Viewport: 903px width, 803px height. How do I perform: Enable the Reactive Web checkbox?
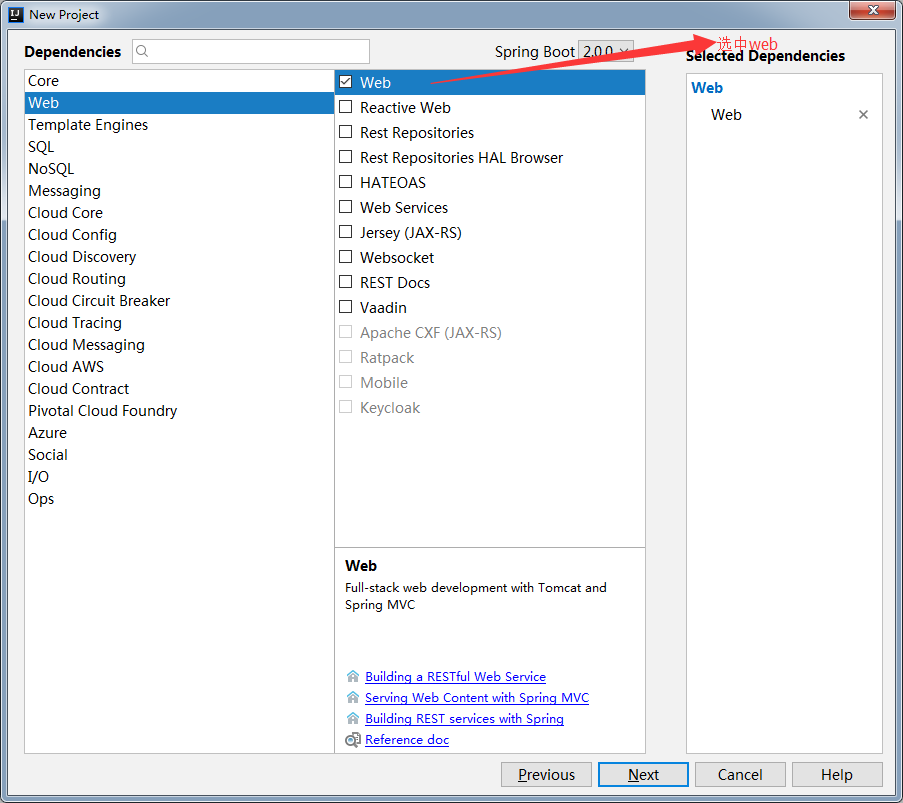click(346, 107)
